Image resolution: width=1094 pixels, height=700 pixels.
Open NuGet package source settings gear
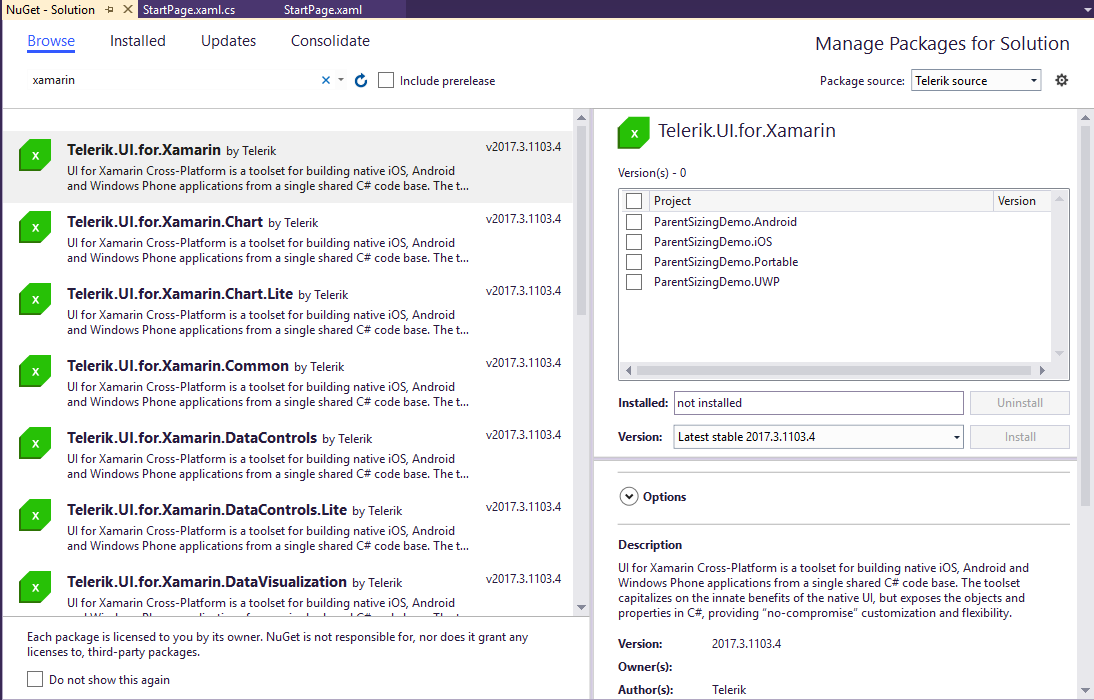click(x=1061, y=80)
